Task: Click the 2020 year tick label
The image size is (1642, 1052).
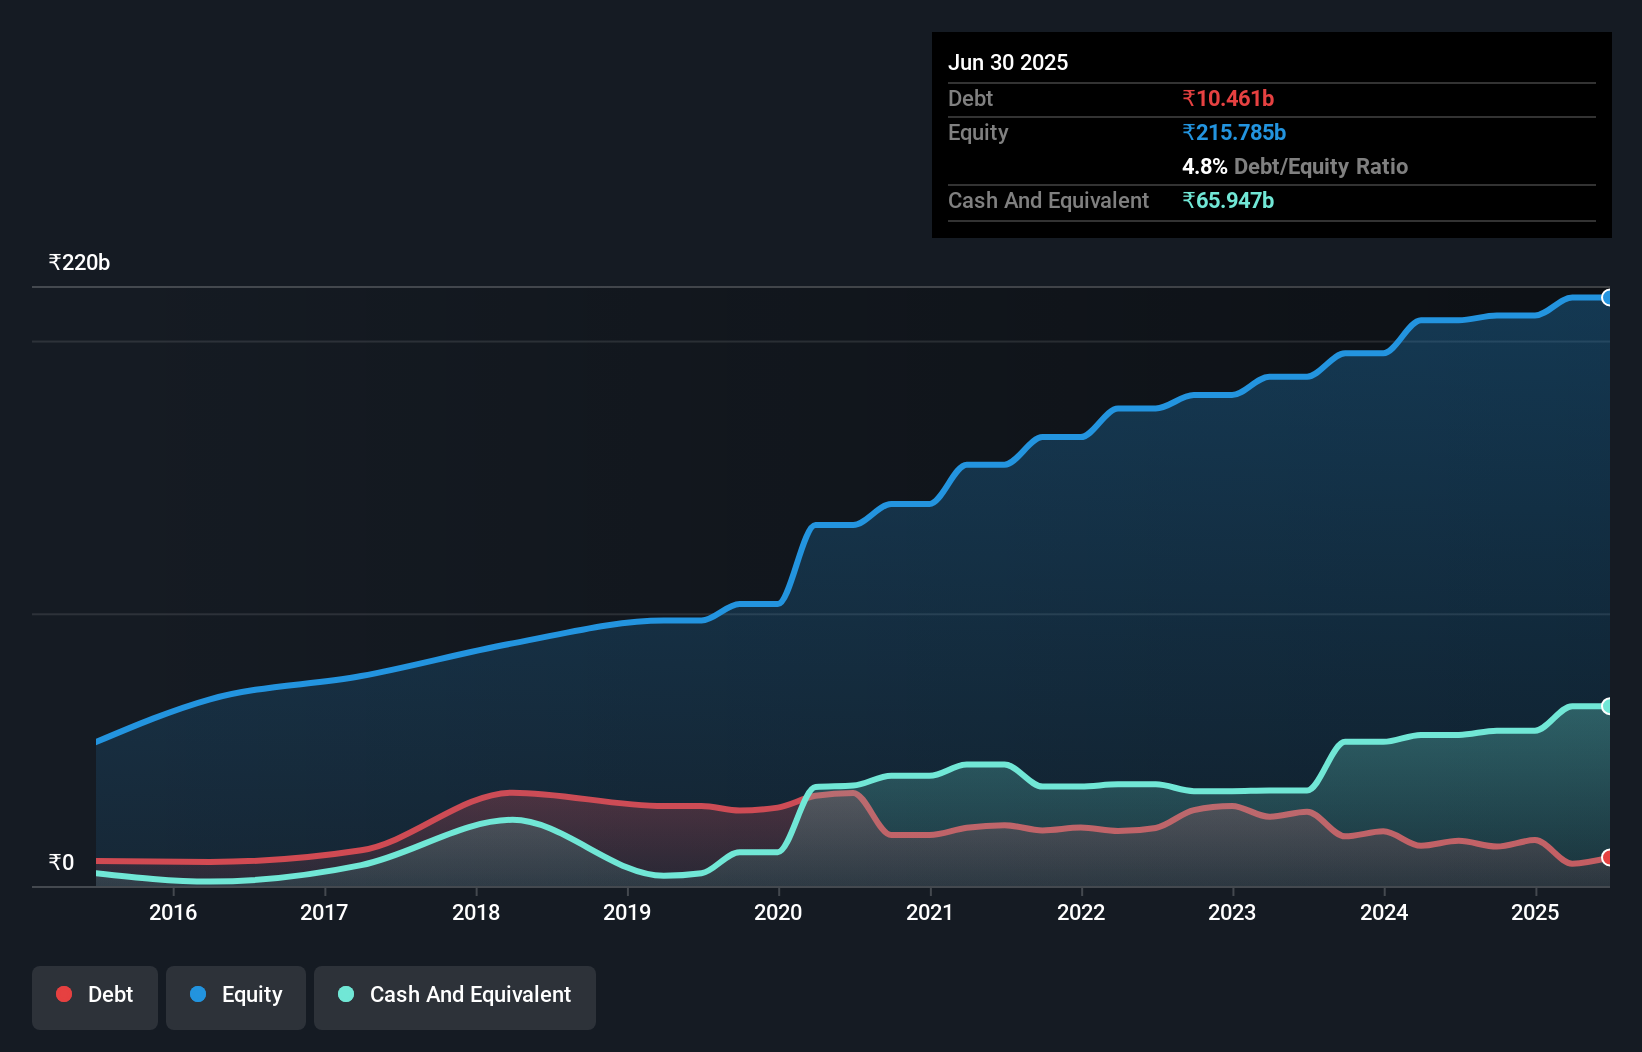Action: click(778, 912)
